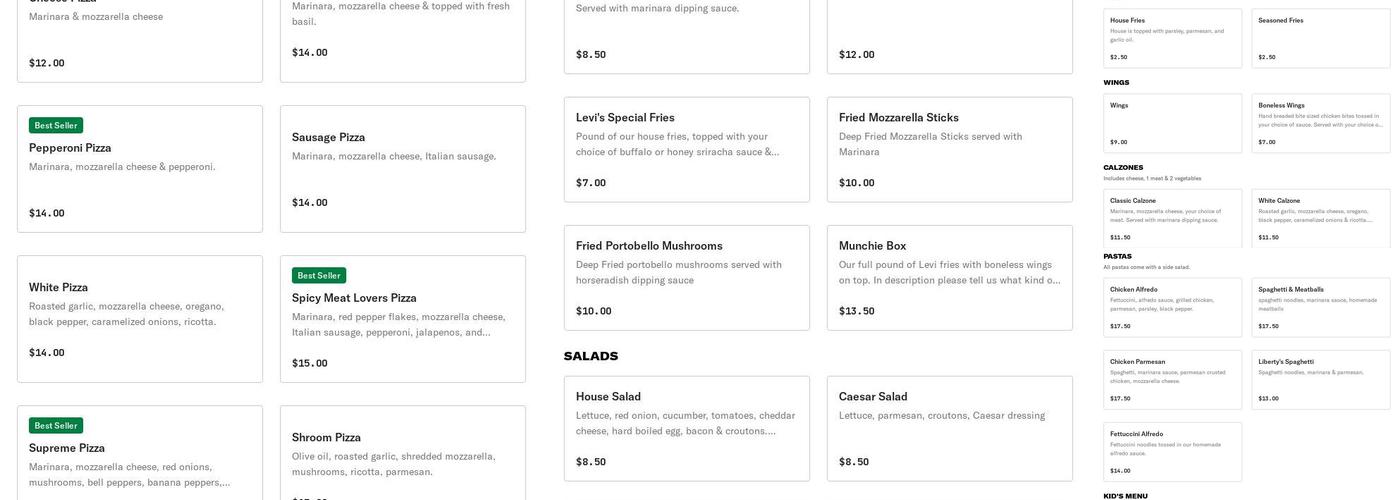Click the Boneless Wings thumbnail card
1400x500 pixels.
(x=1320, y=123)
